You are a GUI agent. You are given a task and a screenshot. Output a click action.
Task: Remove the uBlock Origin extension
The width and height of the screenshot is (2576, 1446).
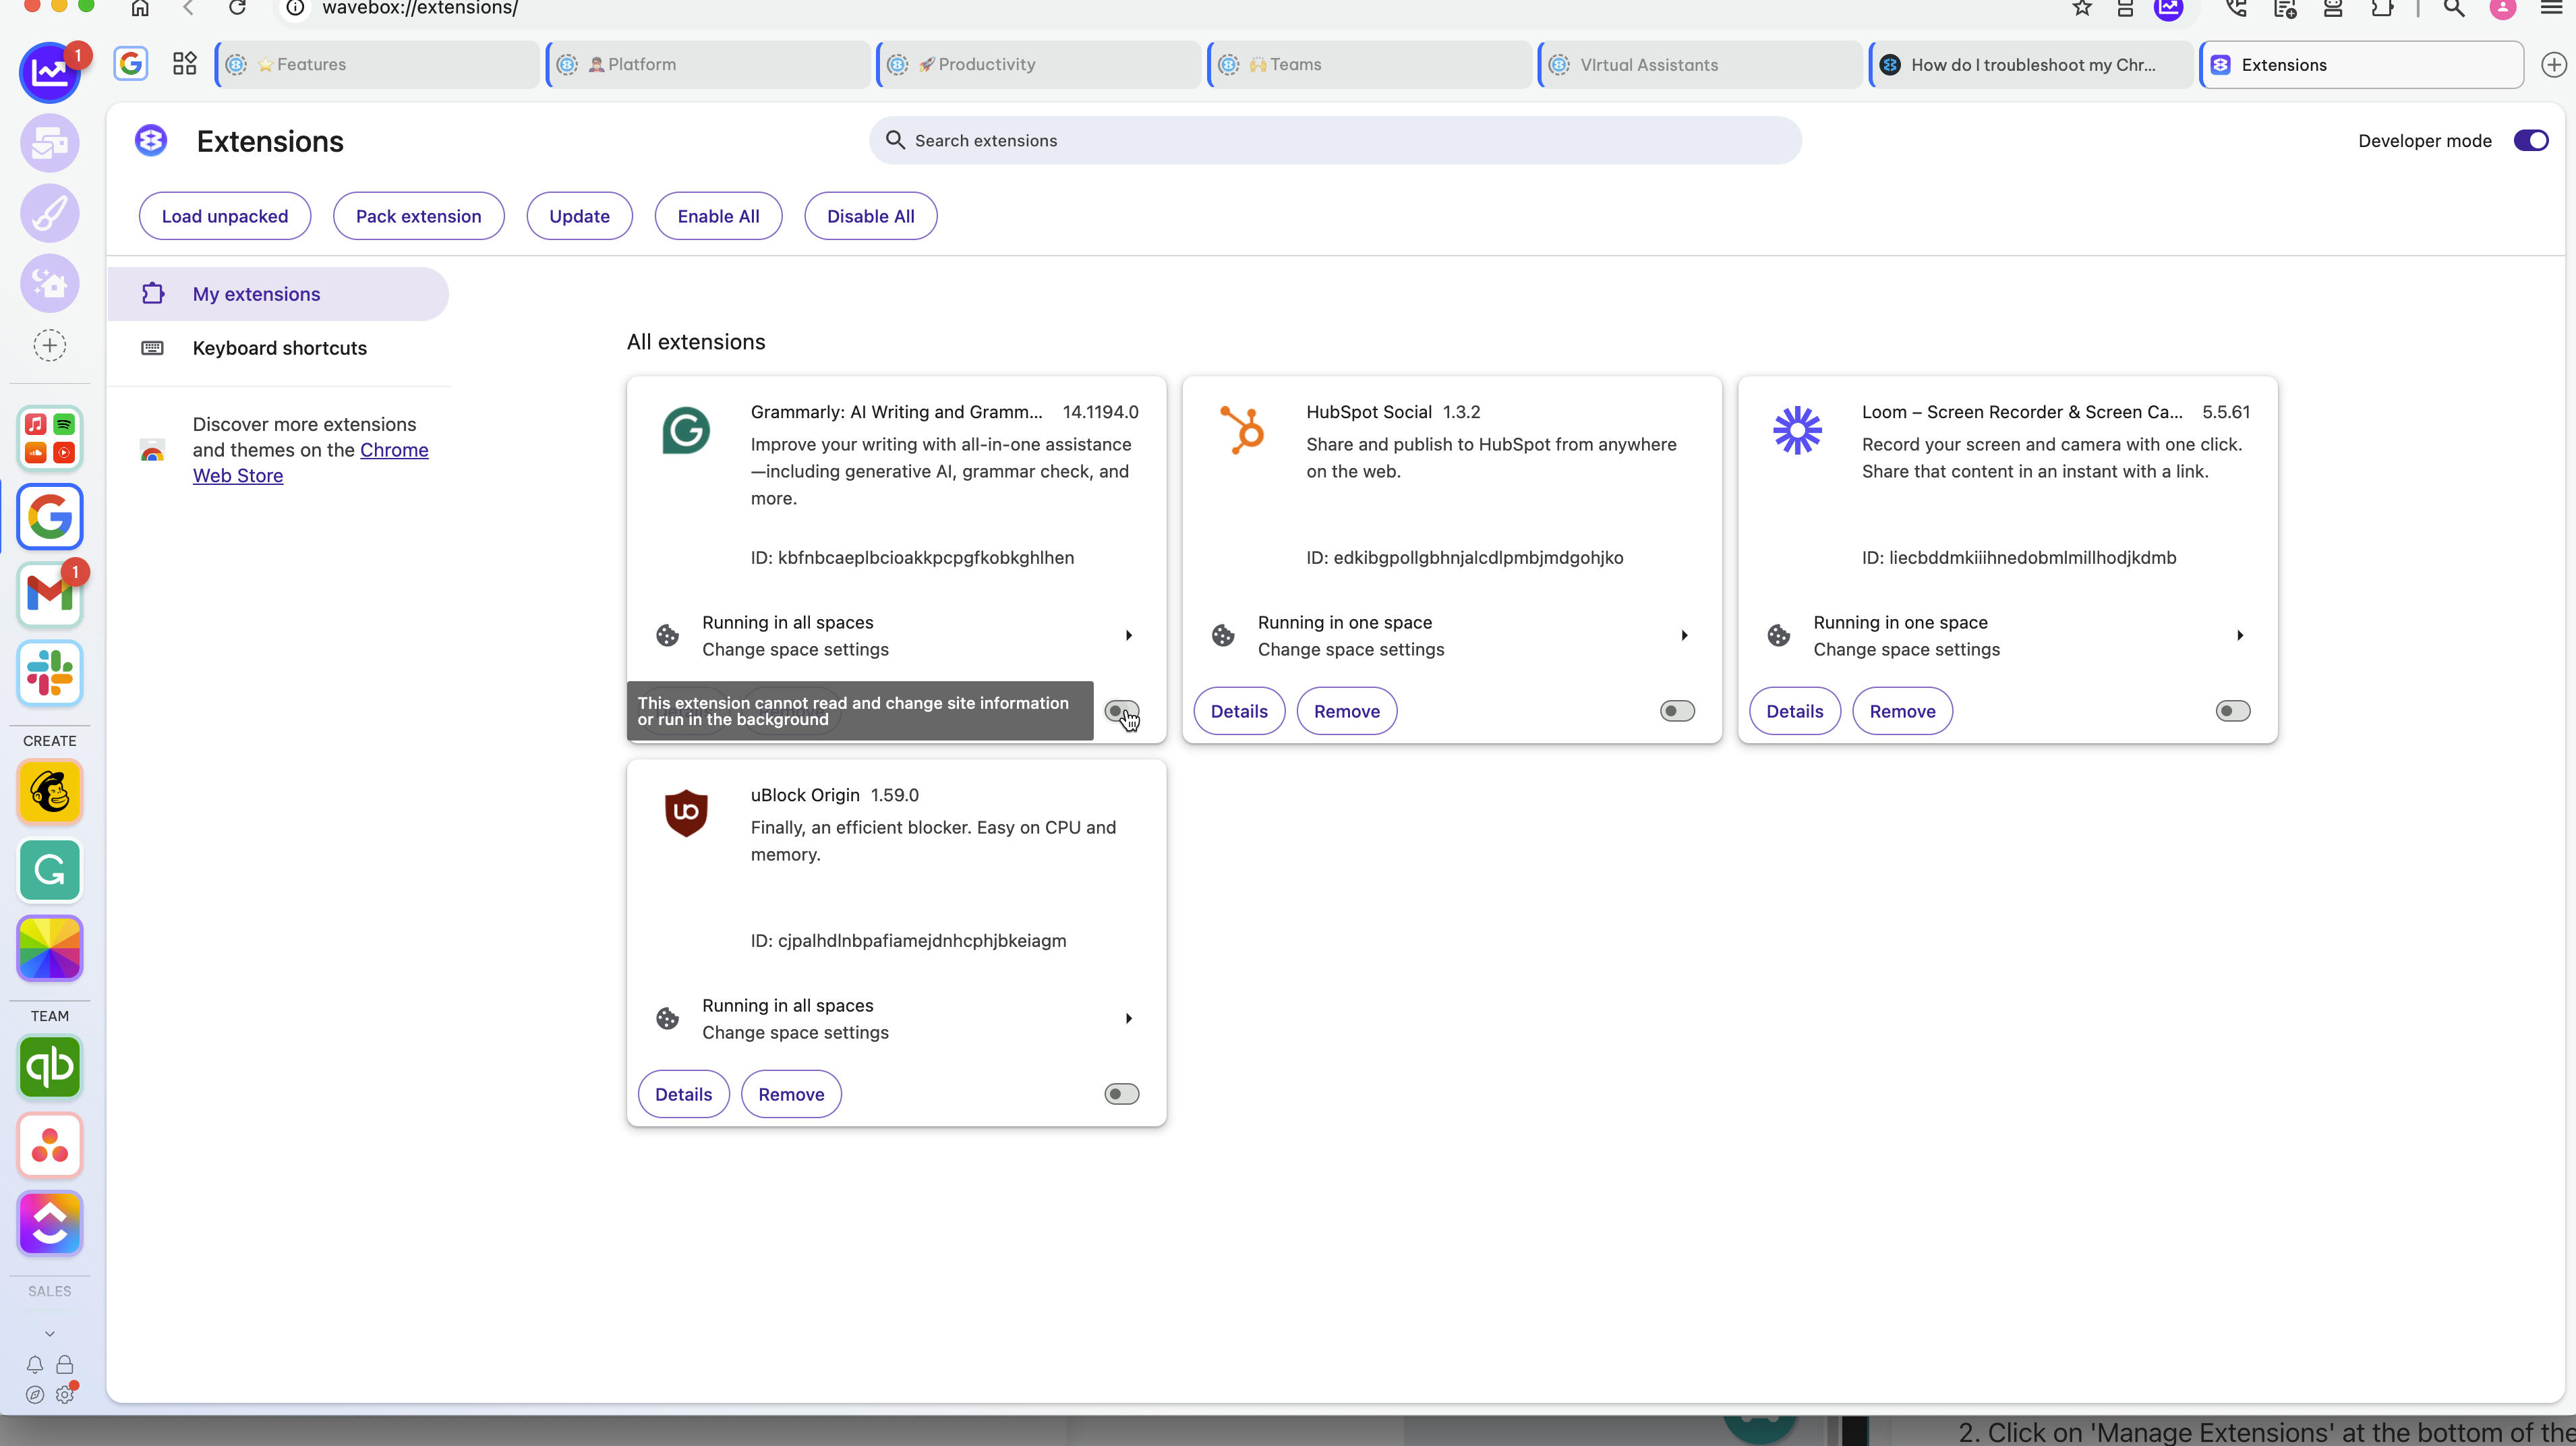point(791,1094)
